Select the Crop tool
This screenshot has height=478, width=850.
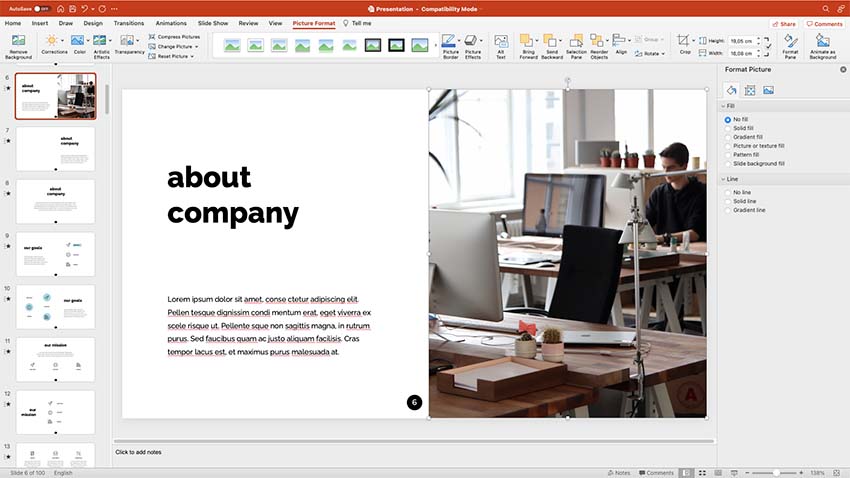point(683,45)
